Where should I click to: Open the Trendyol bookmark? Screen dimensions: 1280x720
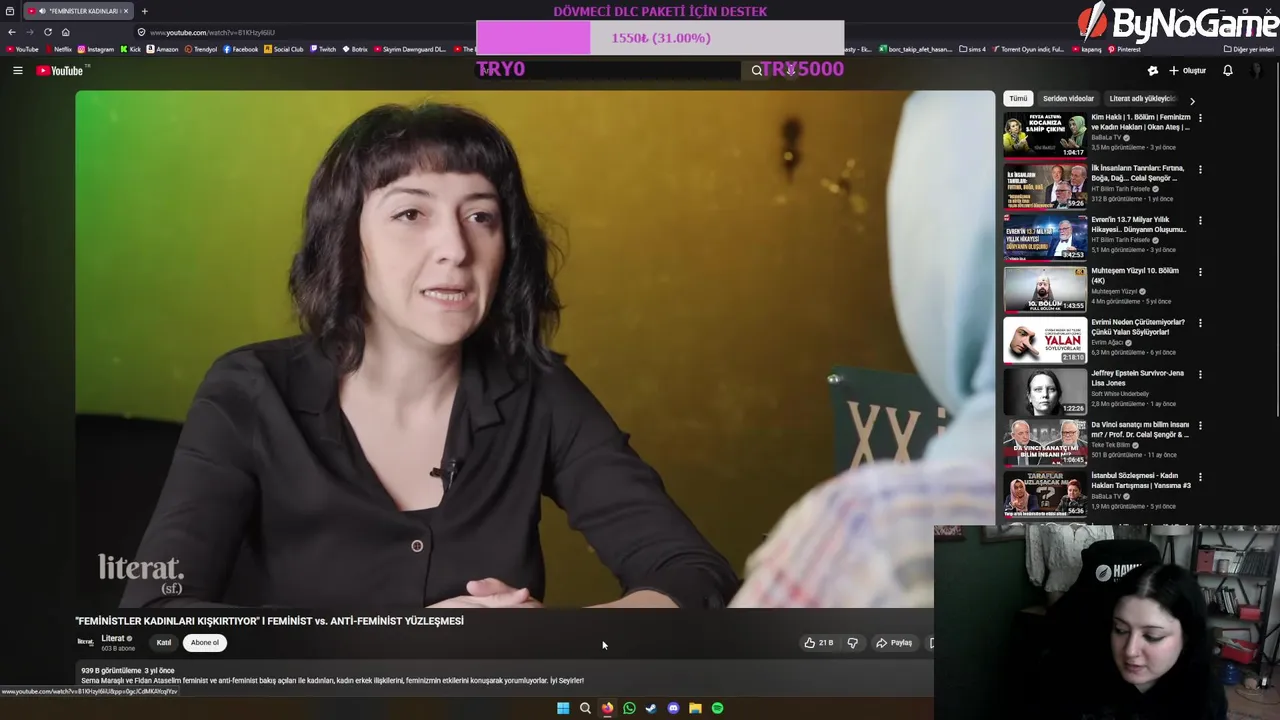tap(200, 49)
